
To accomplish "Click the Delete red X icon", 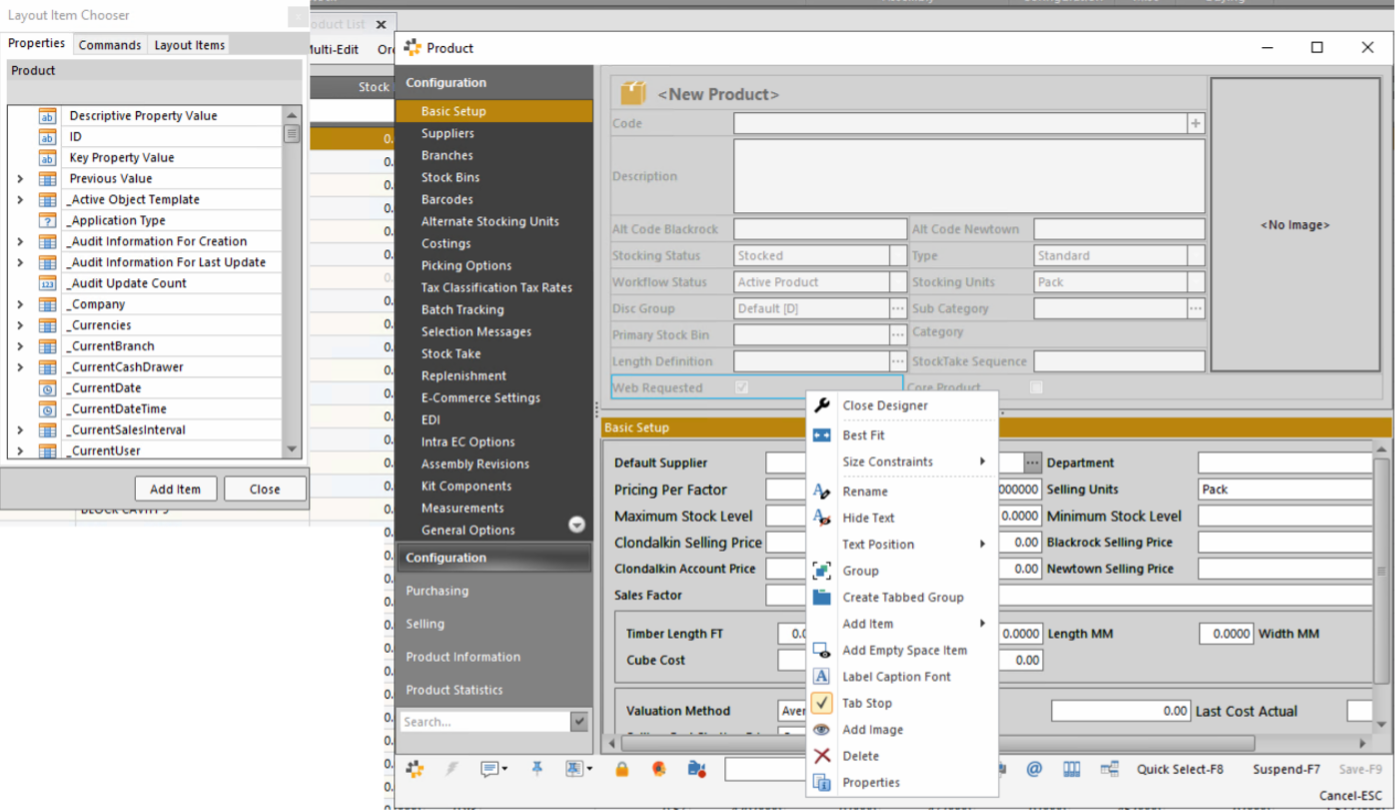I will pyautogui.click(x=822, y=756).
